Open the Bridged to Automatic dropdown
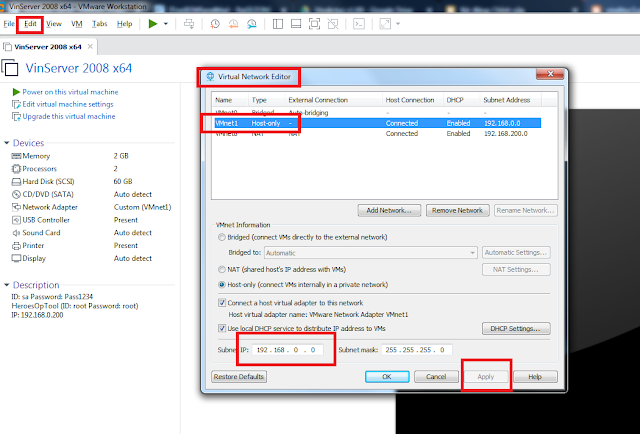The image size is (640, 434). click(371, 253)
